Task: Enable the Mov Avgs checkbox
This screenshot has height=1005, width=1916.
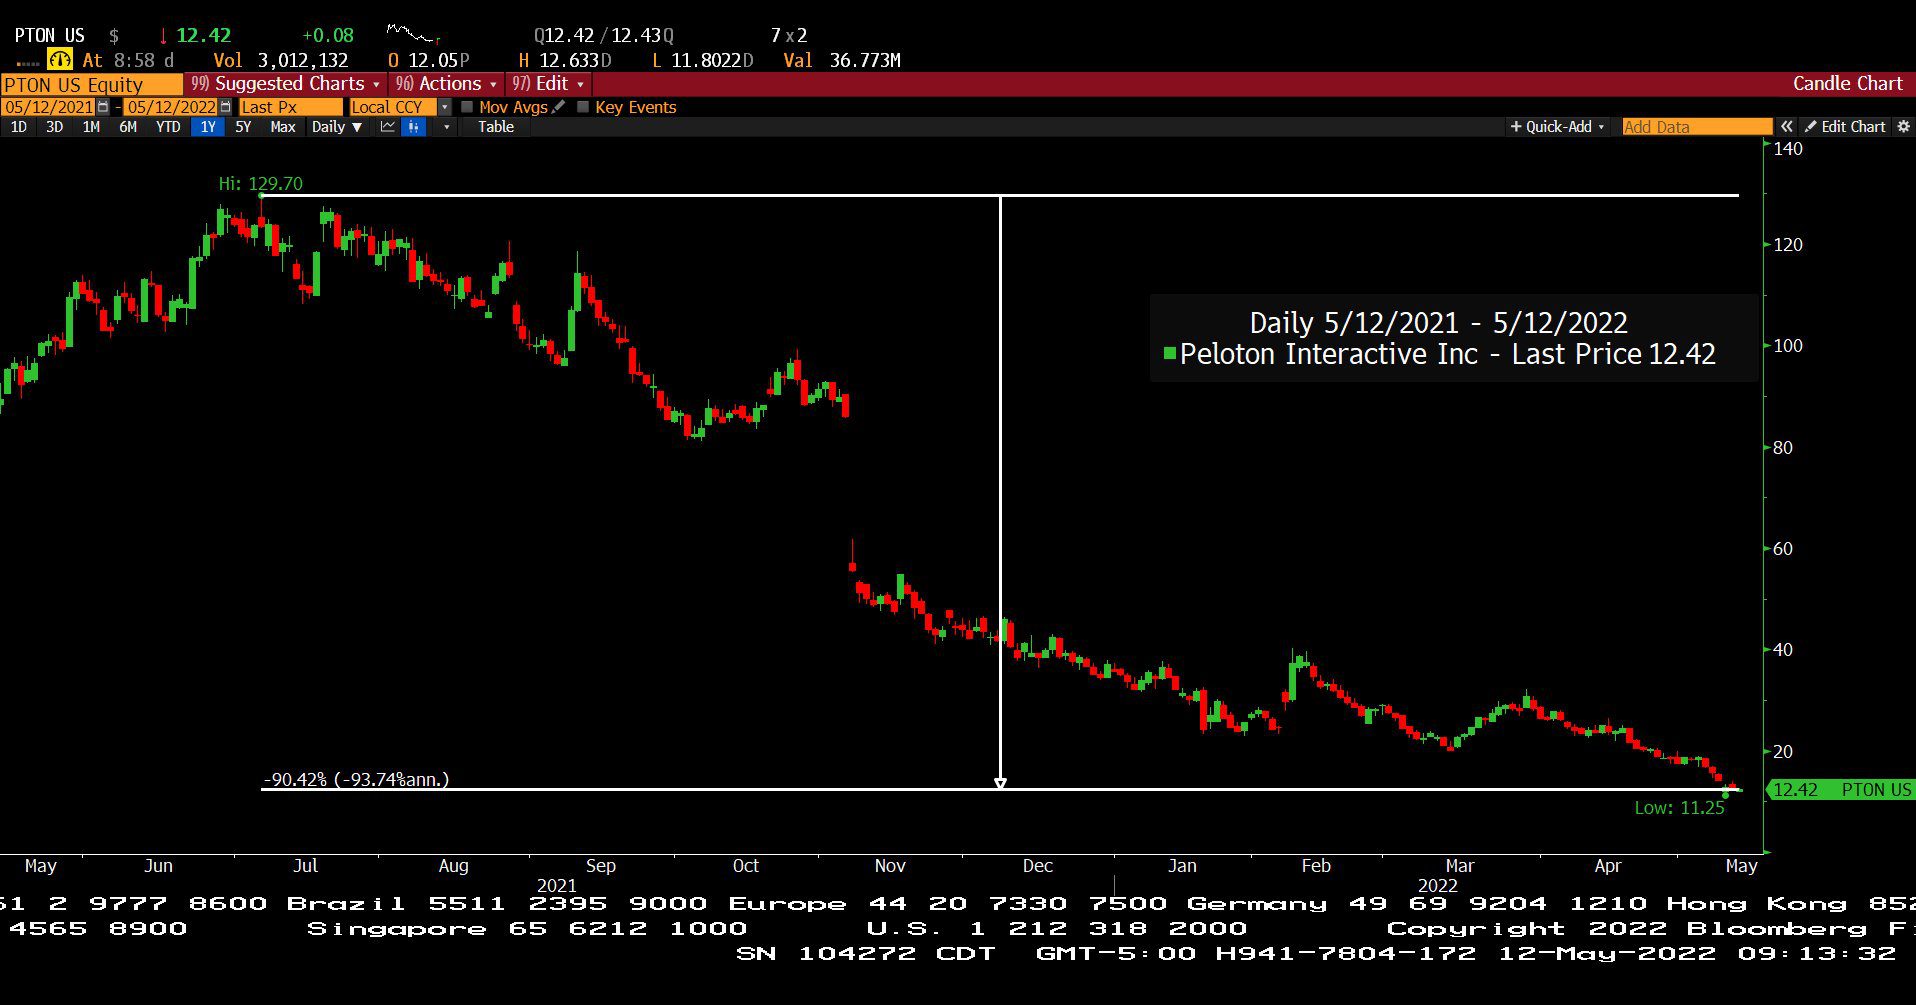Action: tap(467, 107)
